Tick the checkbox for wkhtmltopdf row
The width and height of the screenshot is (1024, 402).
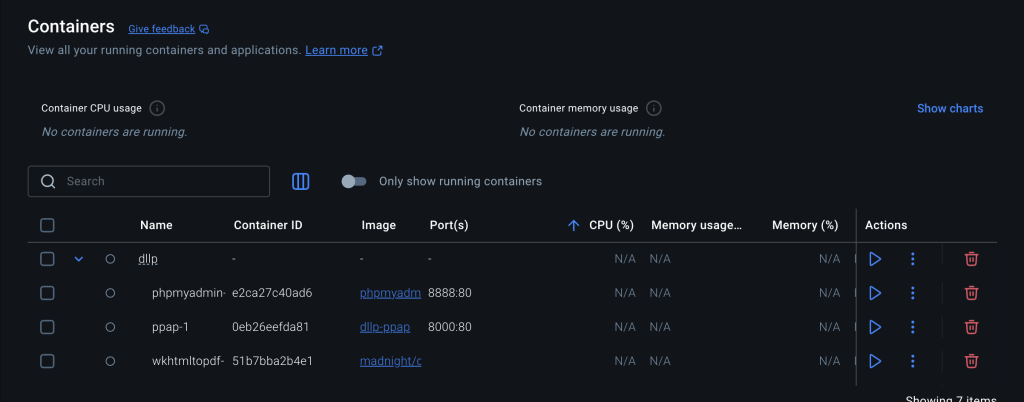[x=47, y=361]
